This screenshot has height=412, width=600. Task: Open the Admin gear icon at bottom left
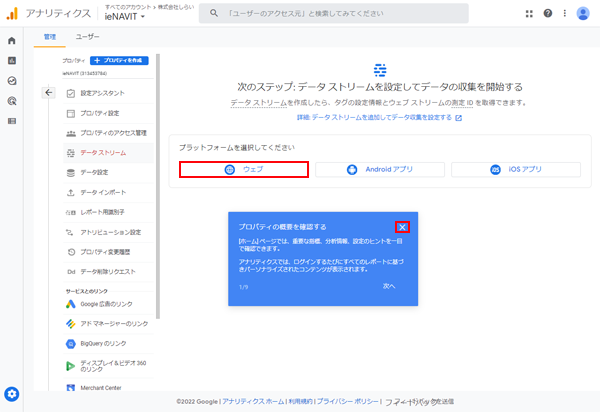tap(11, 394)
